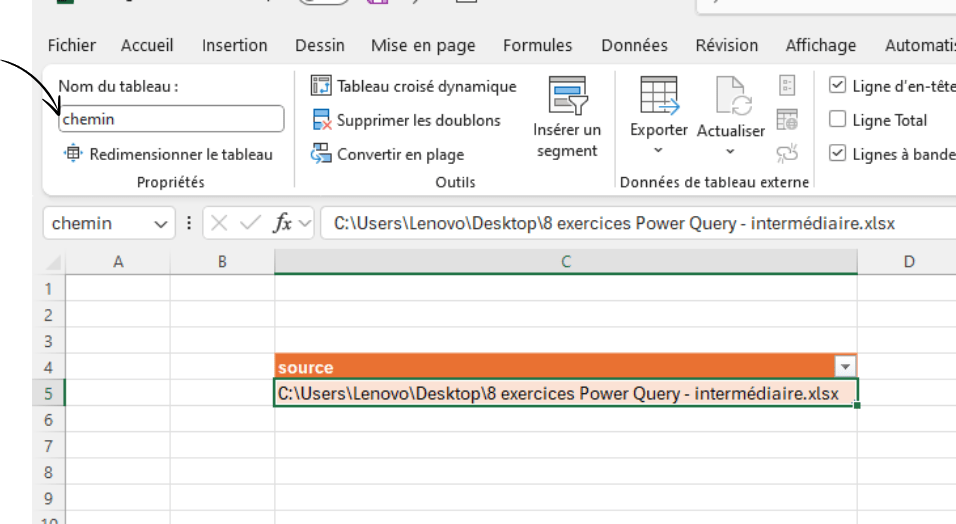Select column C header
956x524 pixels.
tap(566, 262)
